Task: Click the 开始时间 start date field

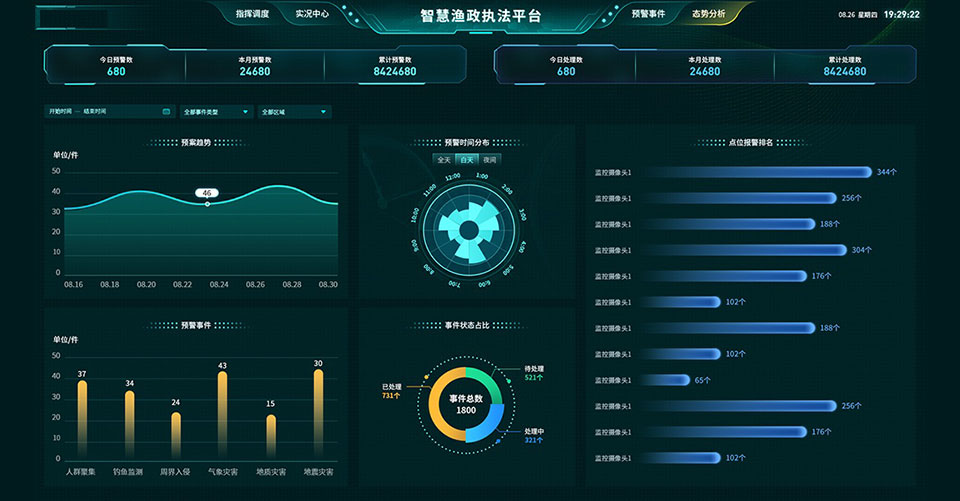Action: (61, 112)
